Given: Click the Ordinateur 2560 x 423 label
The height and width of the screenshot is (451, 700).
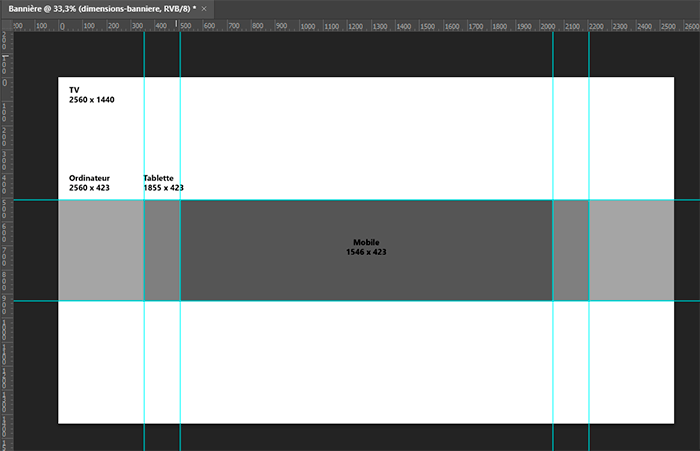Looking at the screenshot, I should click(x=90, y=183).
